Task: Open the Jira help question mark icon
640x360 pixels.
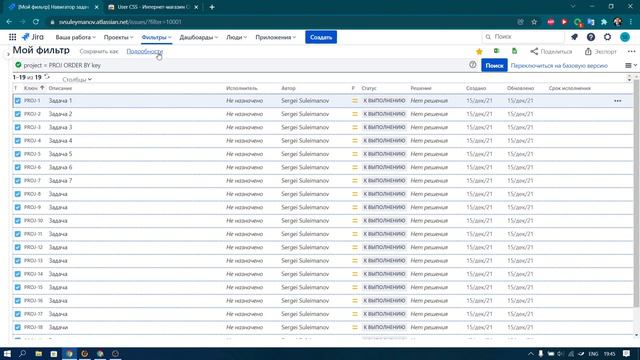Action: click(x=591, y=37)
